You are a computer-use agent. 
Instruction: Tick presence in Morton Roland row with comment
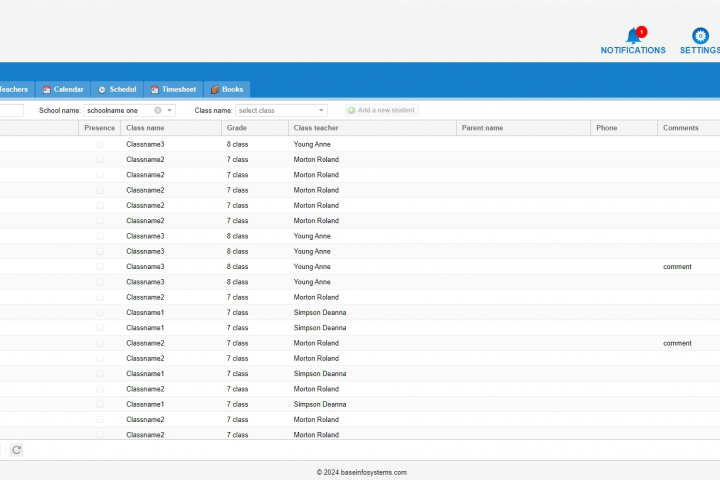[x=100, y=343]
